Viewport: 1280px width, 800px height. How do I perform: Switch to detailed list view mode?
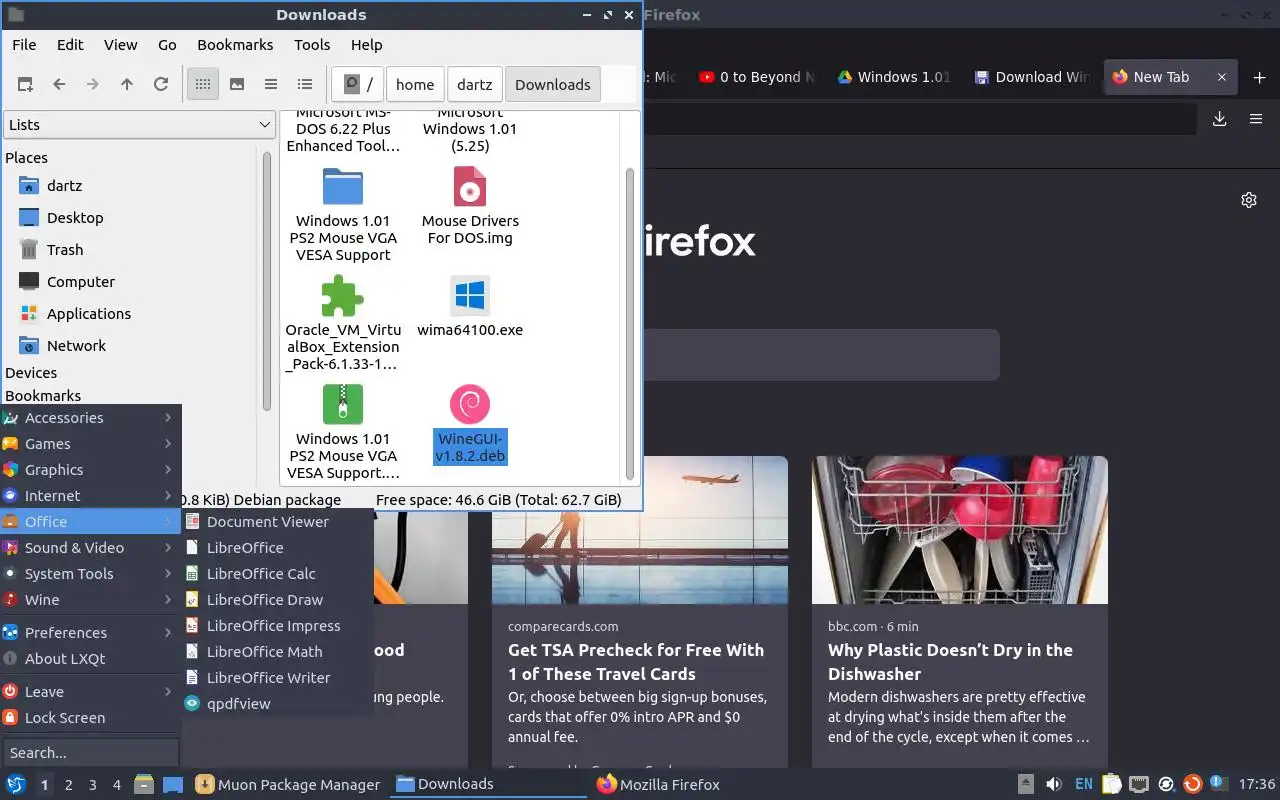(305, 85)
